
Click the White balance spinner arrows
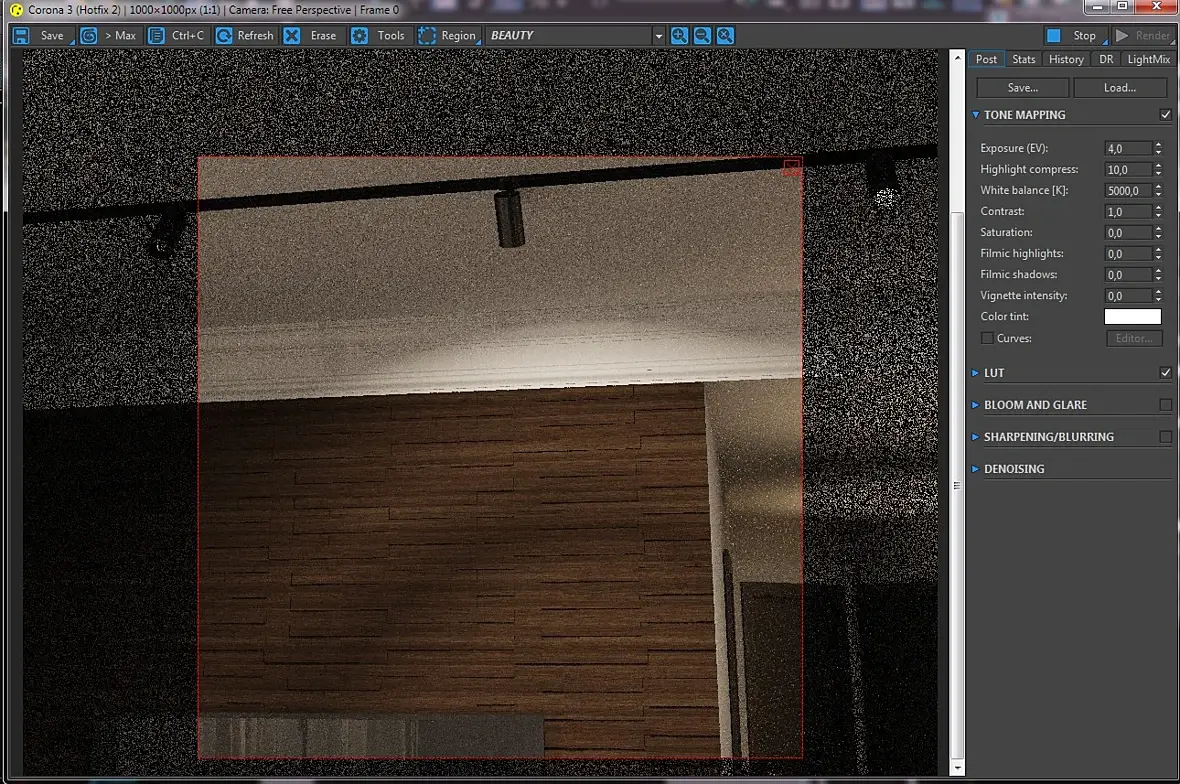point(1158,191)
